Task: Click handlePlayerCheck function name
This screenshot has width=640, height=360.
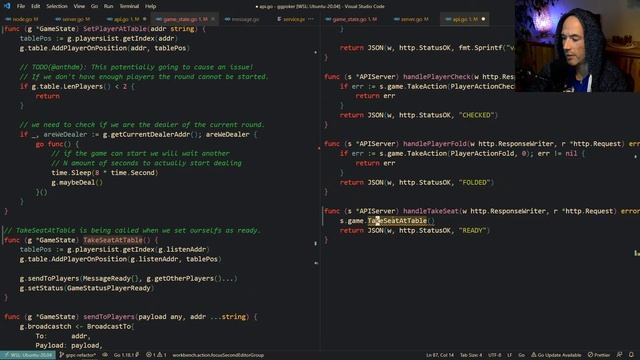Action: 437,77
